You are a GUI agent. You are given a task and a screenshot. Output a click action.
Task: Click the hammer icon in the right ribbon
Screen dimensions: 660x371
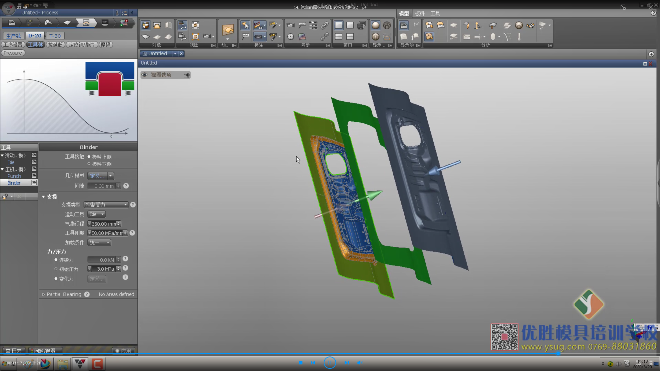coord(492,25)
